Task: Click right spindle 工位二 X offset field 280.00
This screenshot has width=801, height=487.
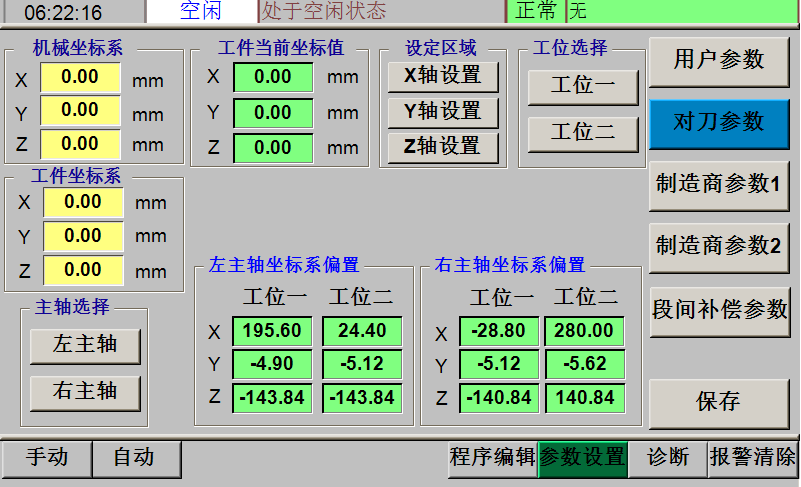Action: point(584,331)
